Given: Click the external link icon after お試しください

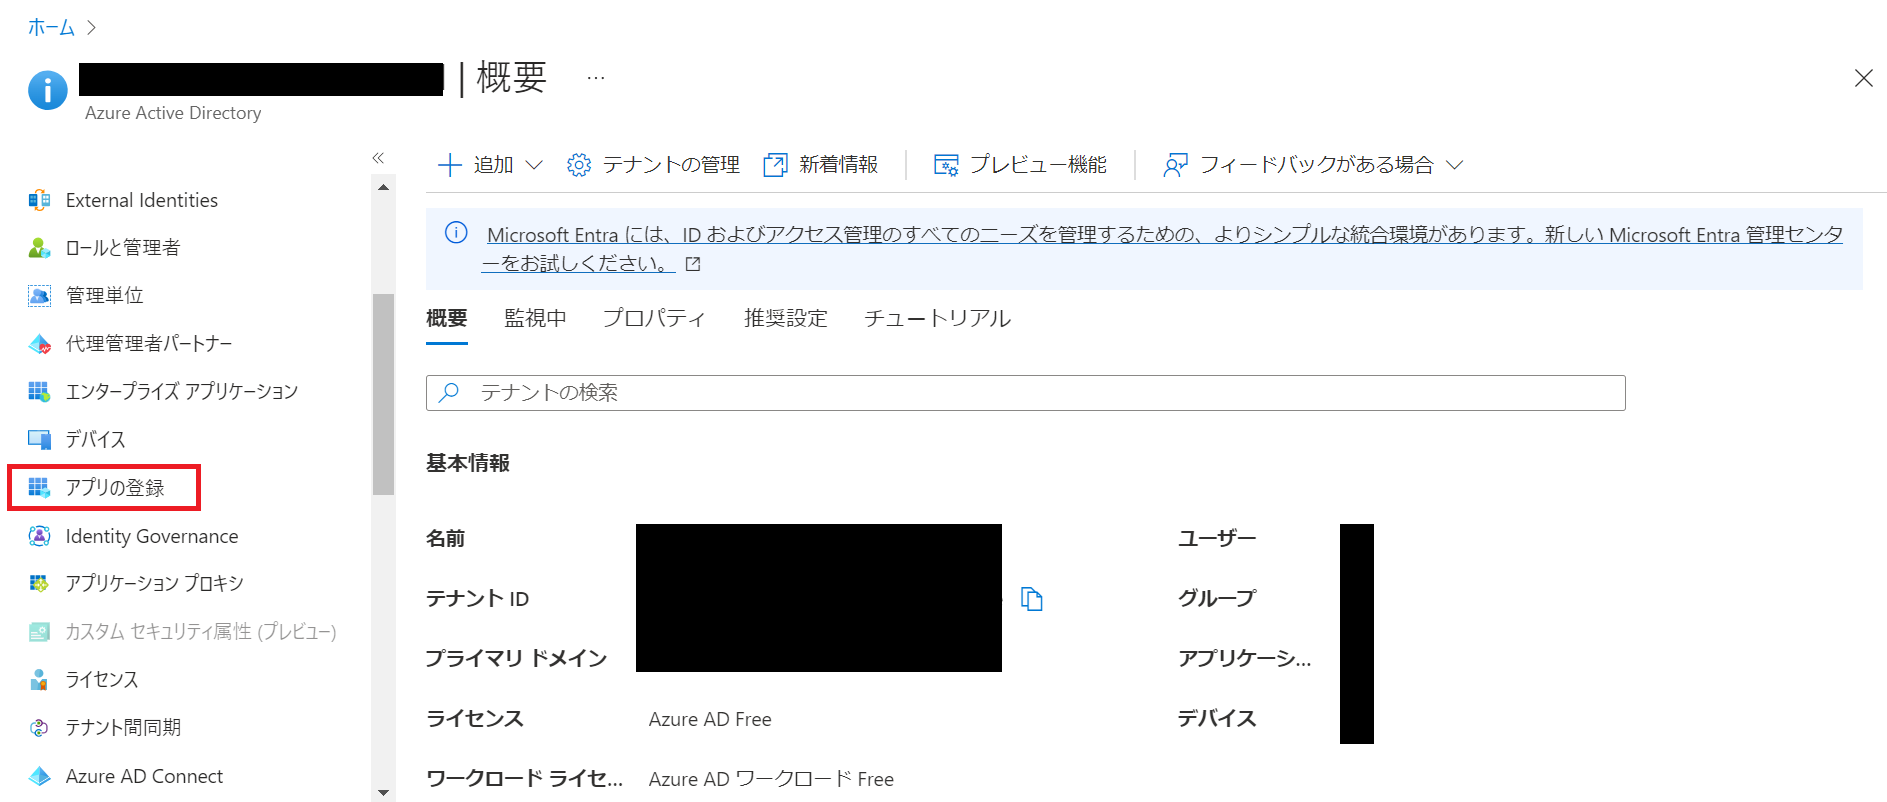Looking at the screenshot, I should [693, 264].
